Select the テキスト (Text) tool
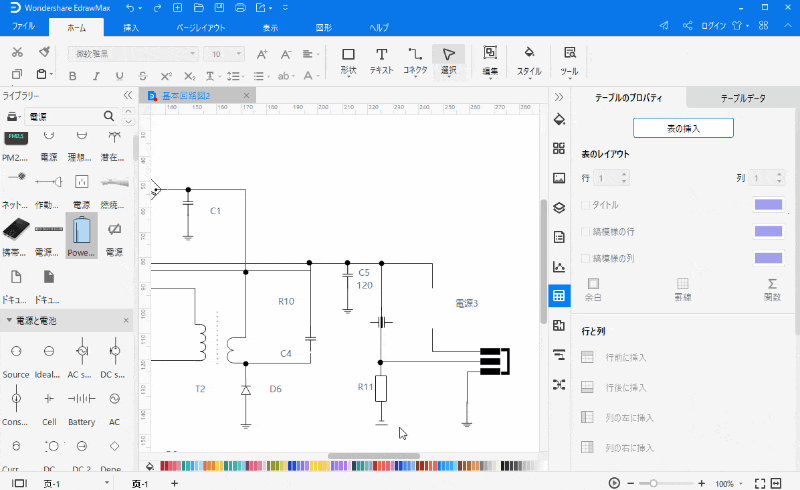 381,60
